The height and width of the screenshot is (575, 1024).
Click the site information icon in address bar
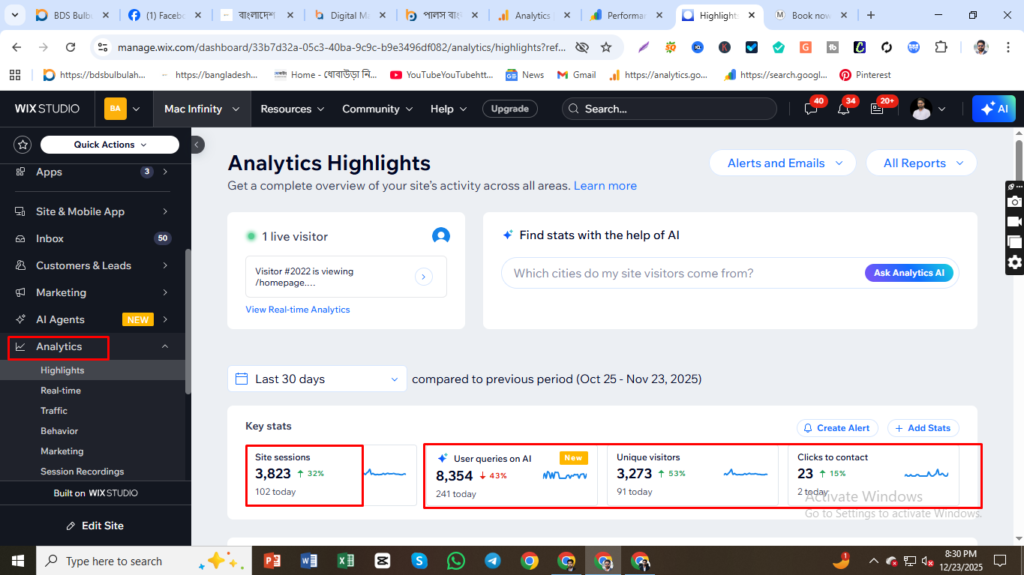pos(103,47)
